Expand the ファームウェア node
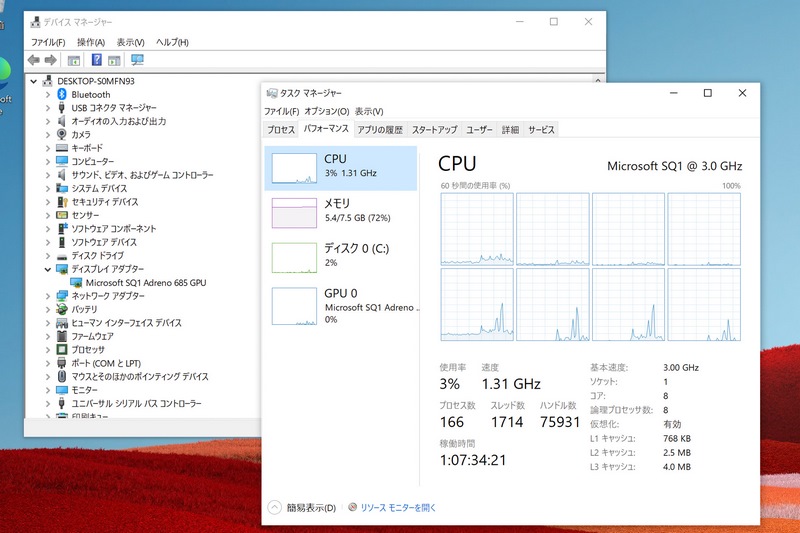This screenshot has height=533, width=800. click(48, 336)
